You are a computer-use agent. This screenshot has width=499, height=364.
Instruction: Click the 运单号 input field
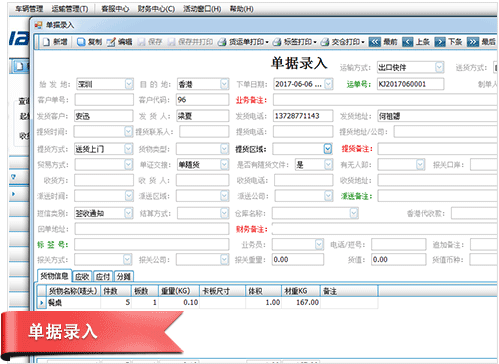click(410, 84)
